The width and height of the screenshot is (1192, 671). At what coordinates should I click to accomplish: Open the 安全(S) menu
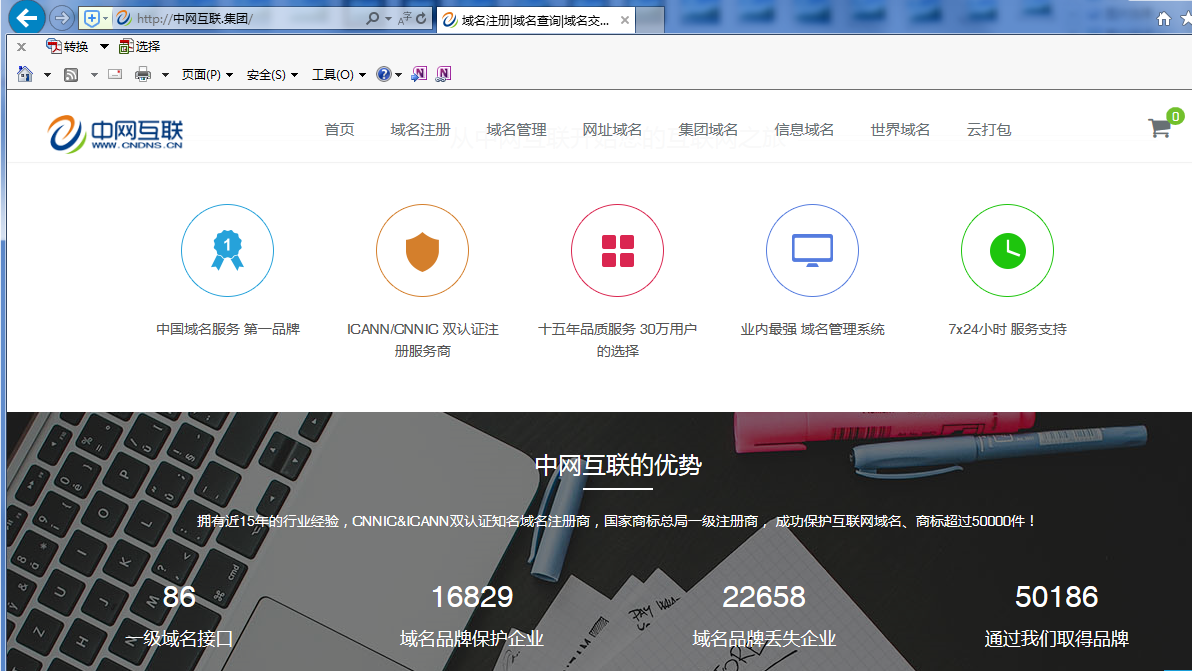(x=272, y=74)
